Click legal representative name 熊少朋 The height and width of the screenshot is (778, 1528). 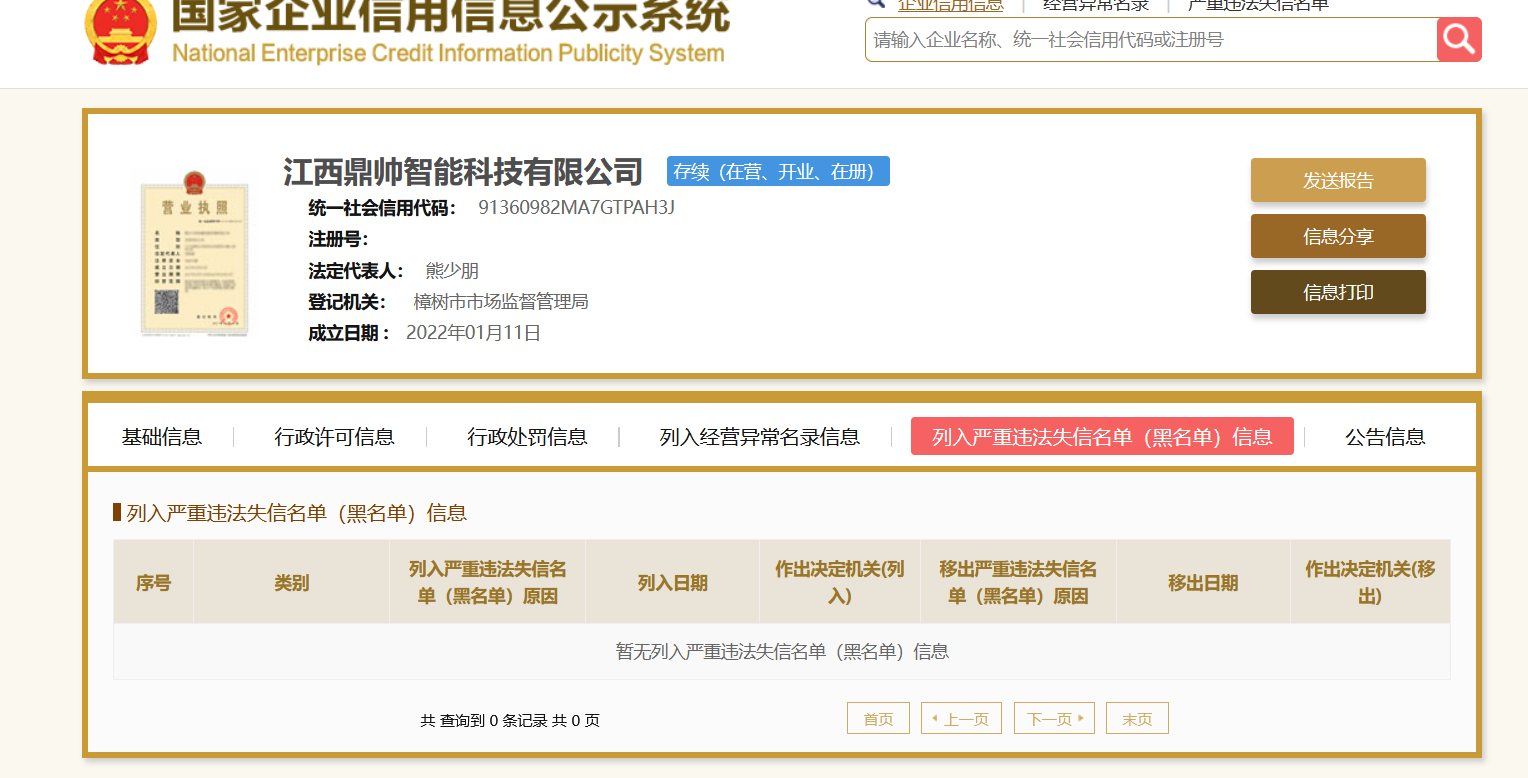[452, 270]
